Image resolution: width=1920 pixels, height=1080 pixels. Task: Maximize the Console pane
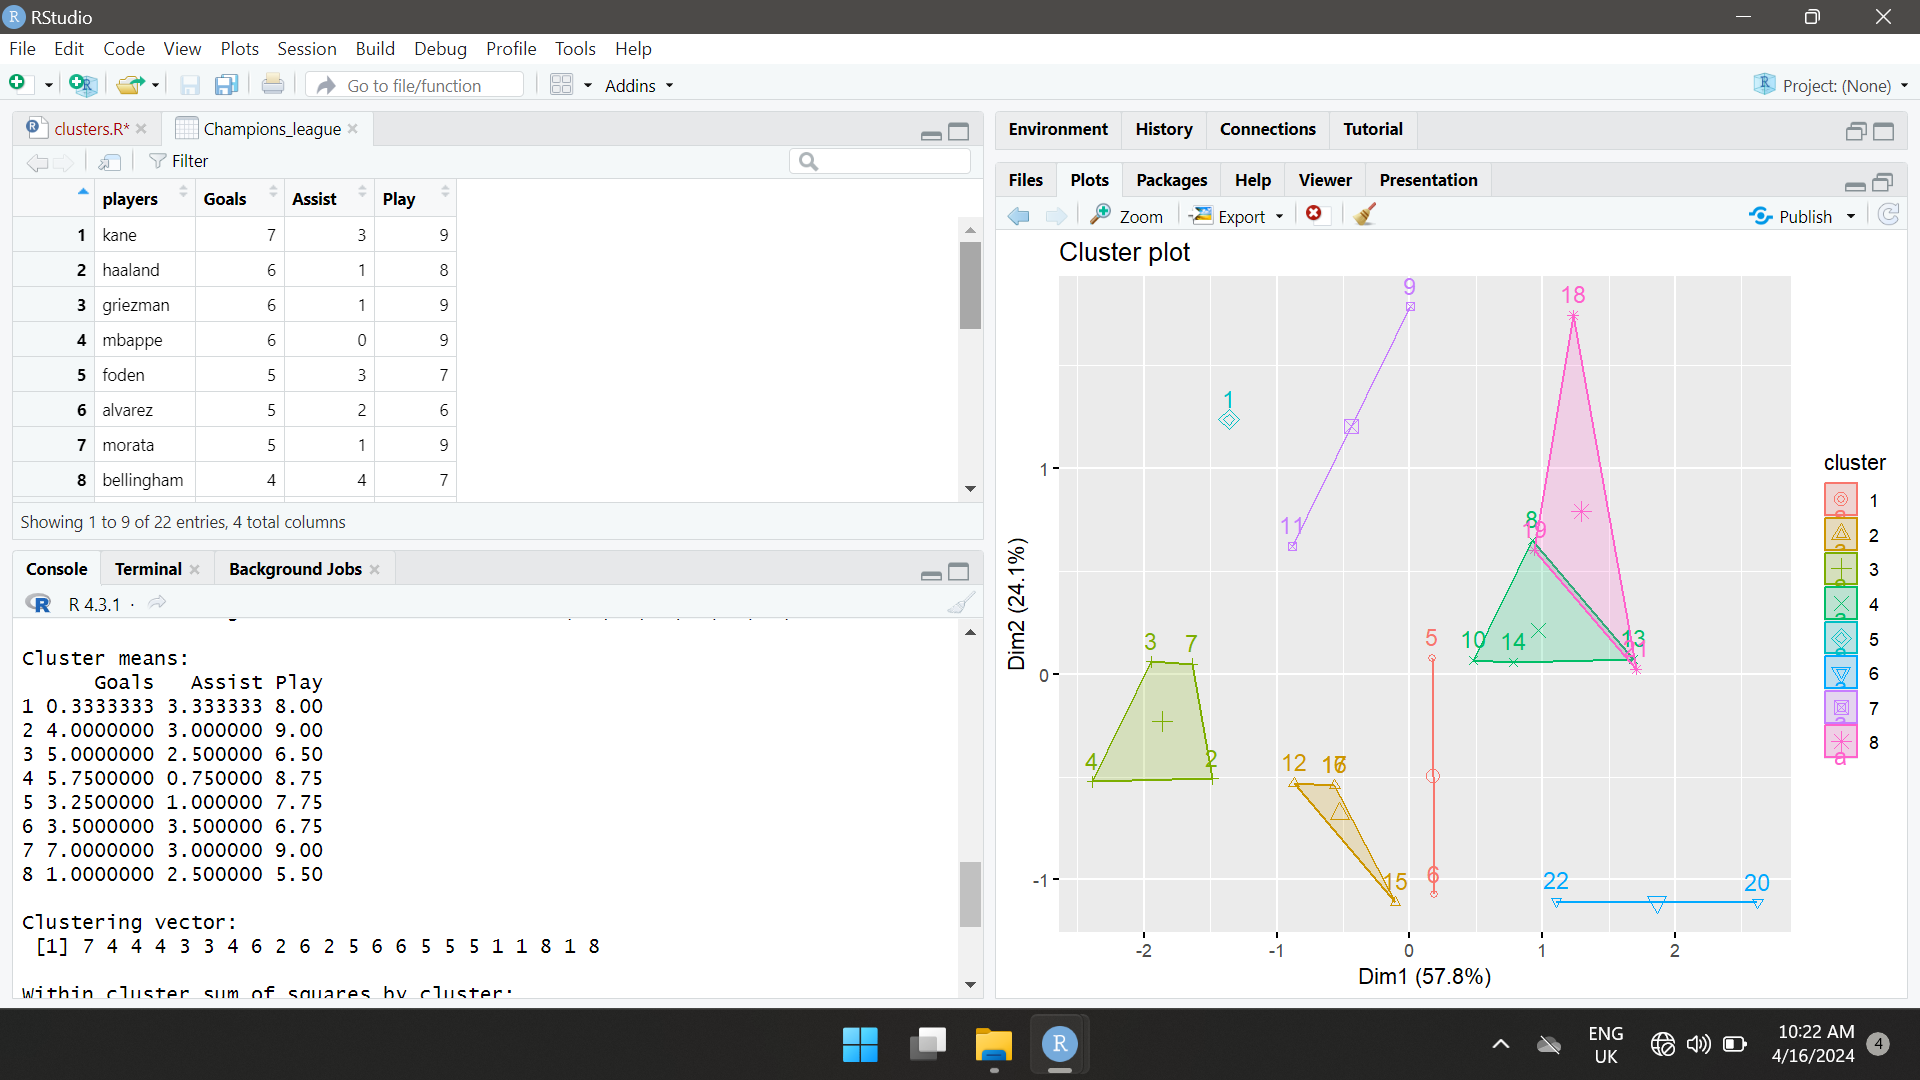[x=959, y=572]
